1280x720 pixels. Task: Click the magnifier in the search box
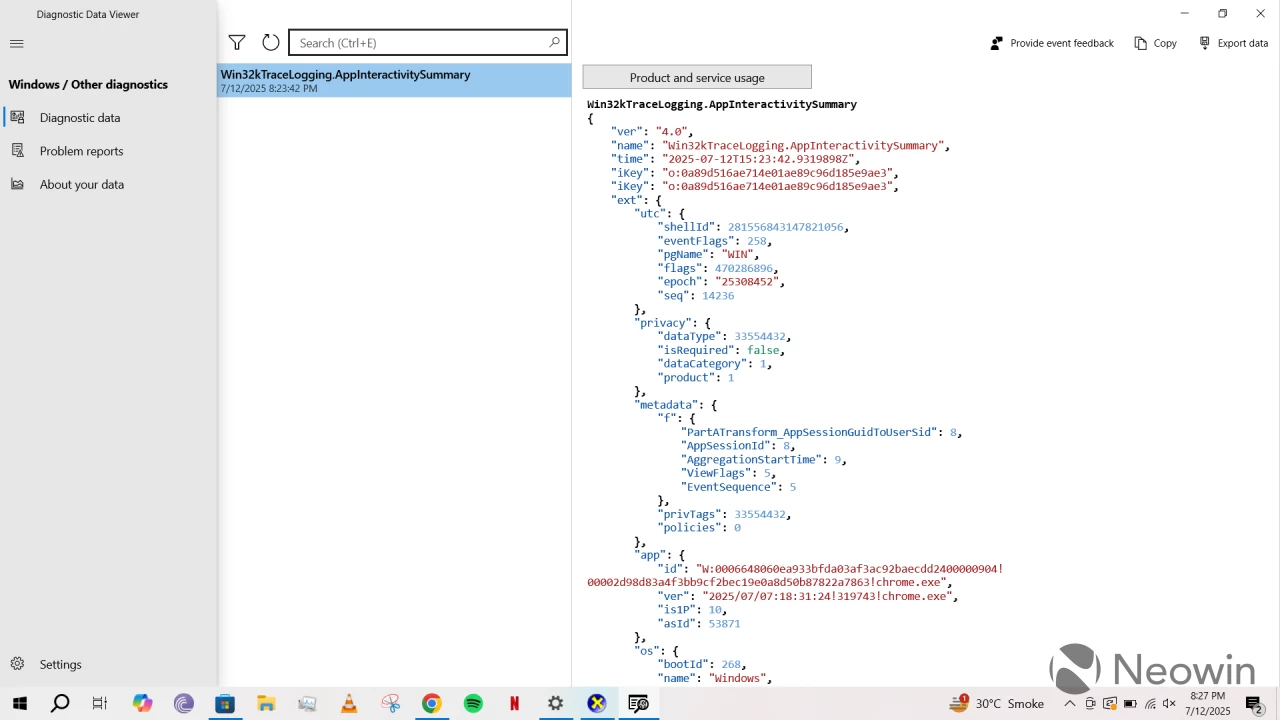554,42
